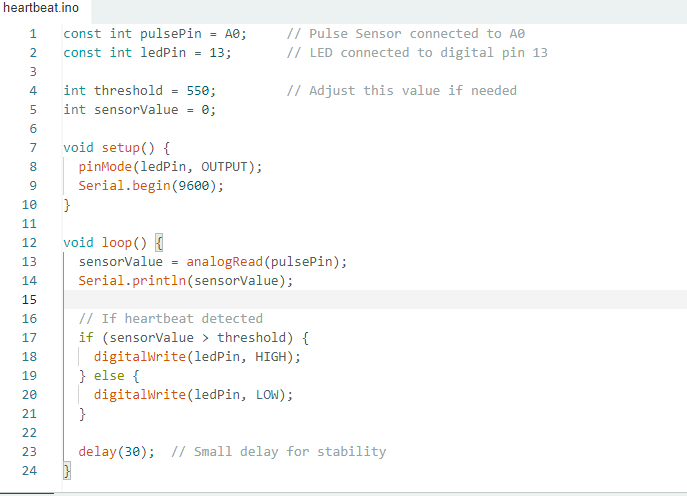Click the ledPin value 13
Image resolution: width=687 pixels, height=496 pixels.
[x=220, y=53]
